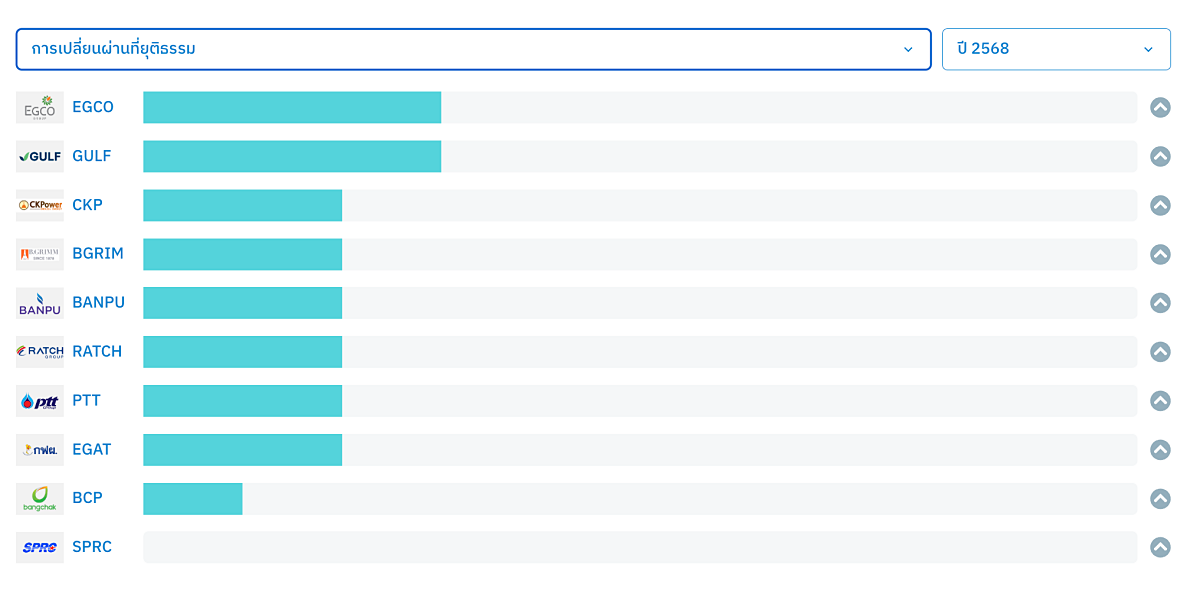Click the BCP score bar
Screen dimensions: 1200x614
tap(193, 499)
